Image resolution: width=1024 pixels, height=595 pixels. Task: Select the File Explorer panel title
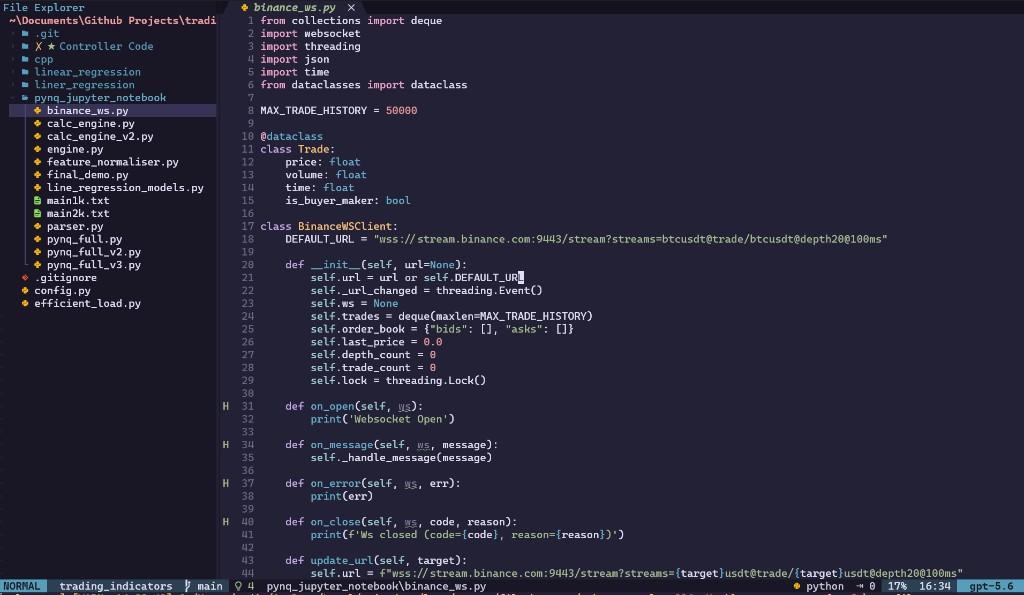(44, 8)
